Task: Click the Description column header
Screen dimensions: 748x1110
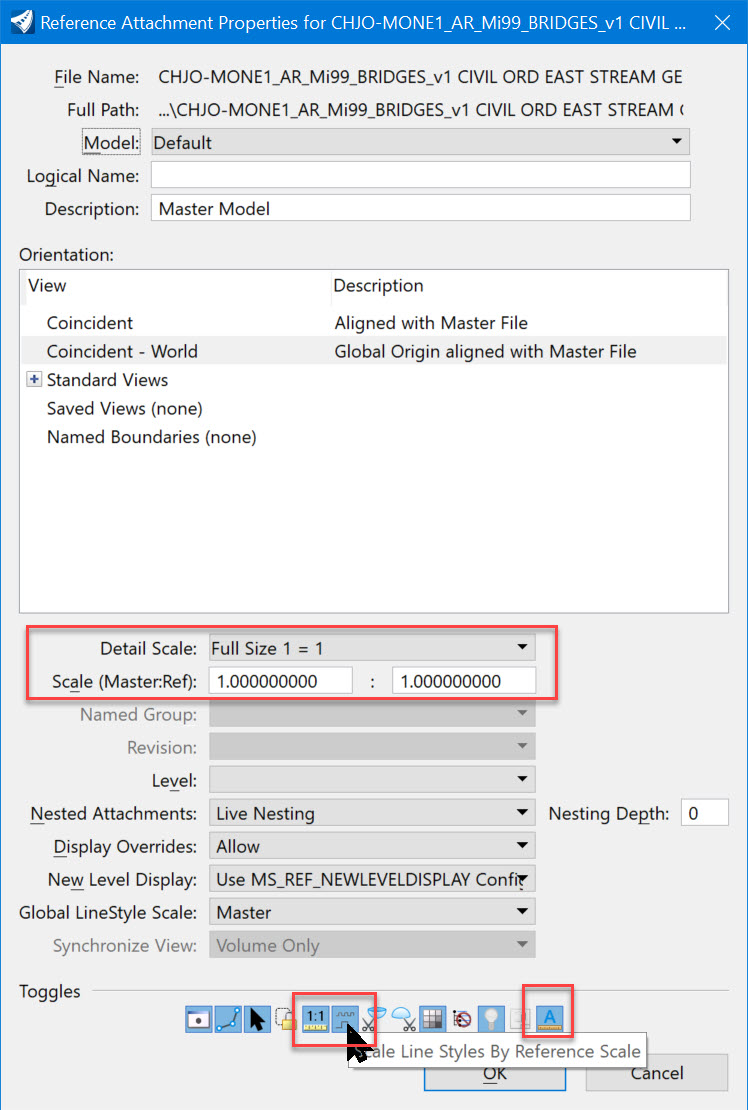Action: (379, 285)
